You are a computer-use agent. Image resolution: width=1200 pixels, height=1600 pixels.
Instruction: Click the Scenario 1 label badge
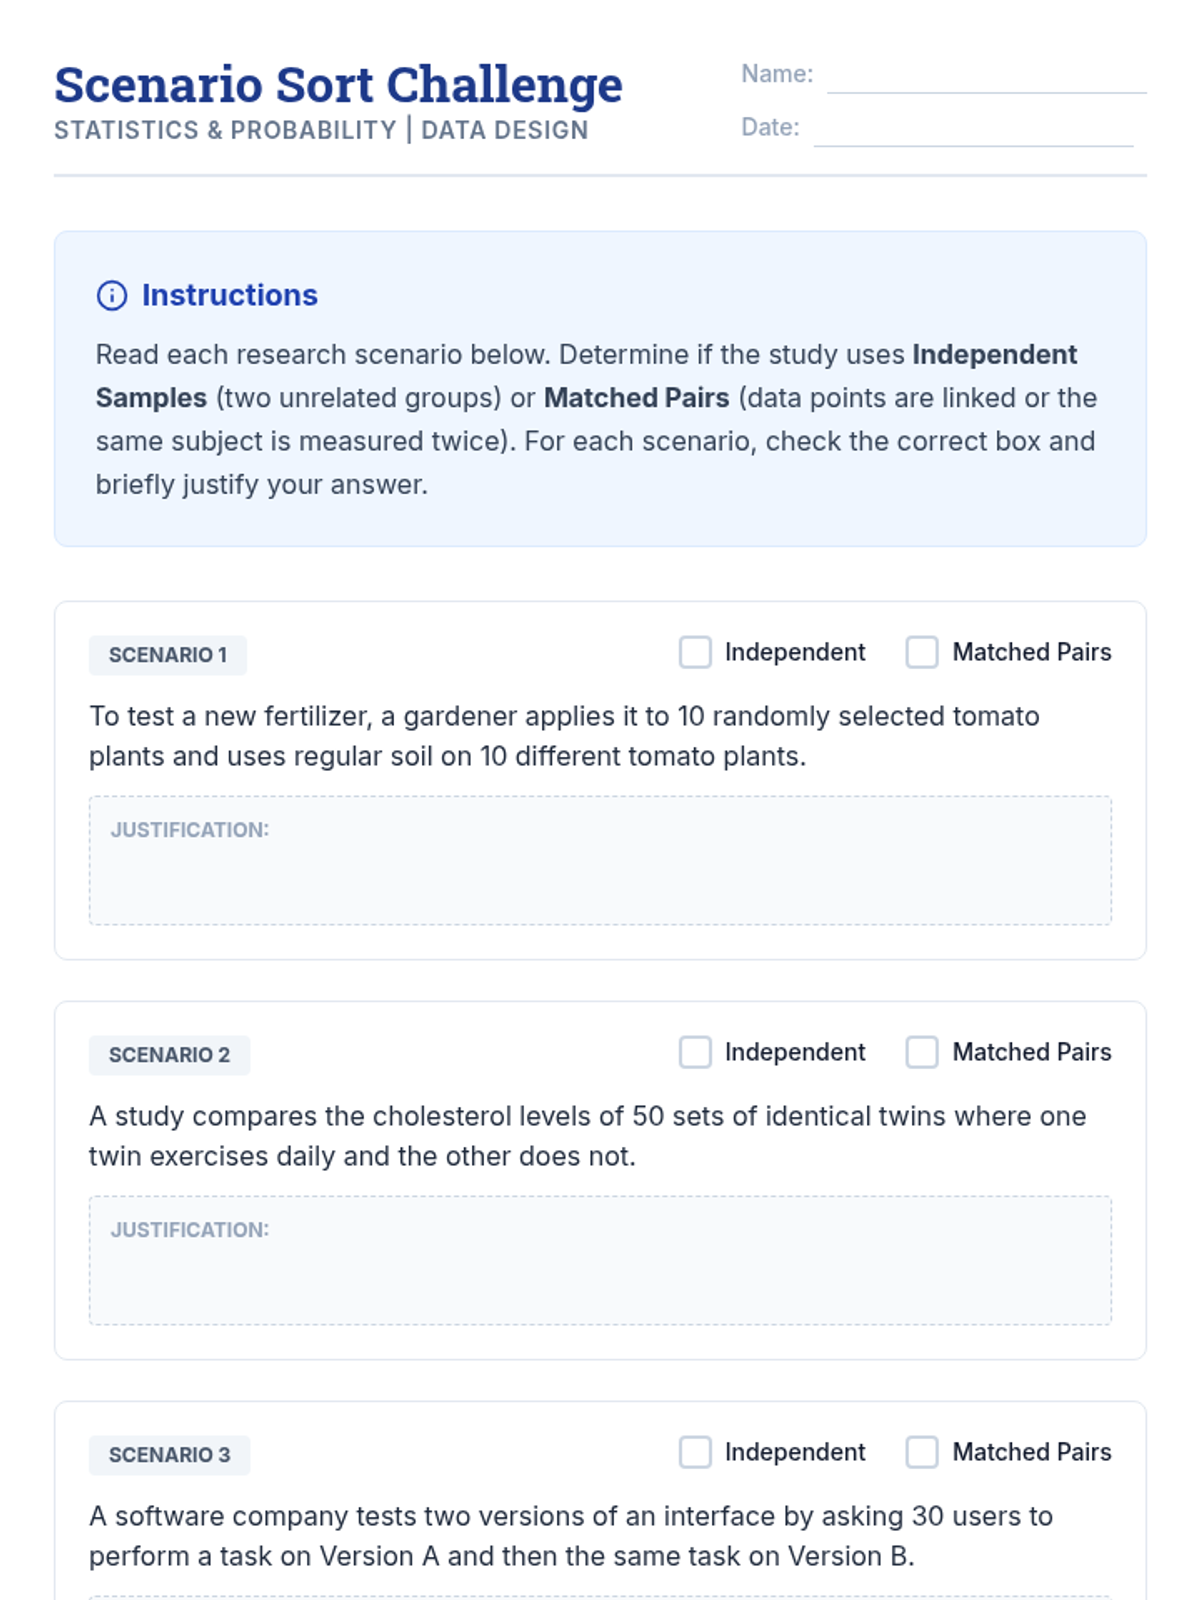[x=168, y=655]
